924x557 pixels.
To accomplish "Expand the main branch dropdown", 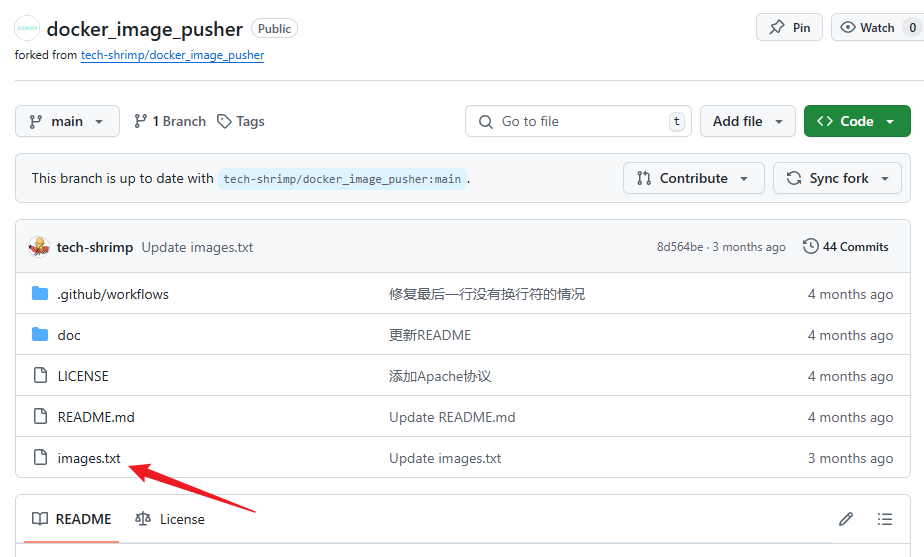I will tap(67, 121).
